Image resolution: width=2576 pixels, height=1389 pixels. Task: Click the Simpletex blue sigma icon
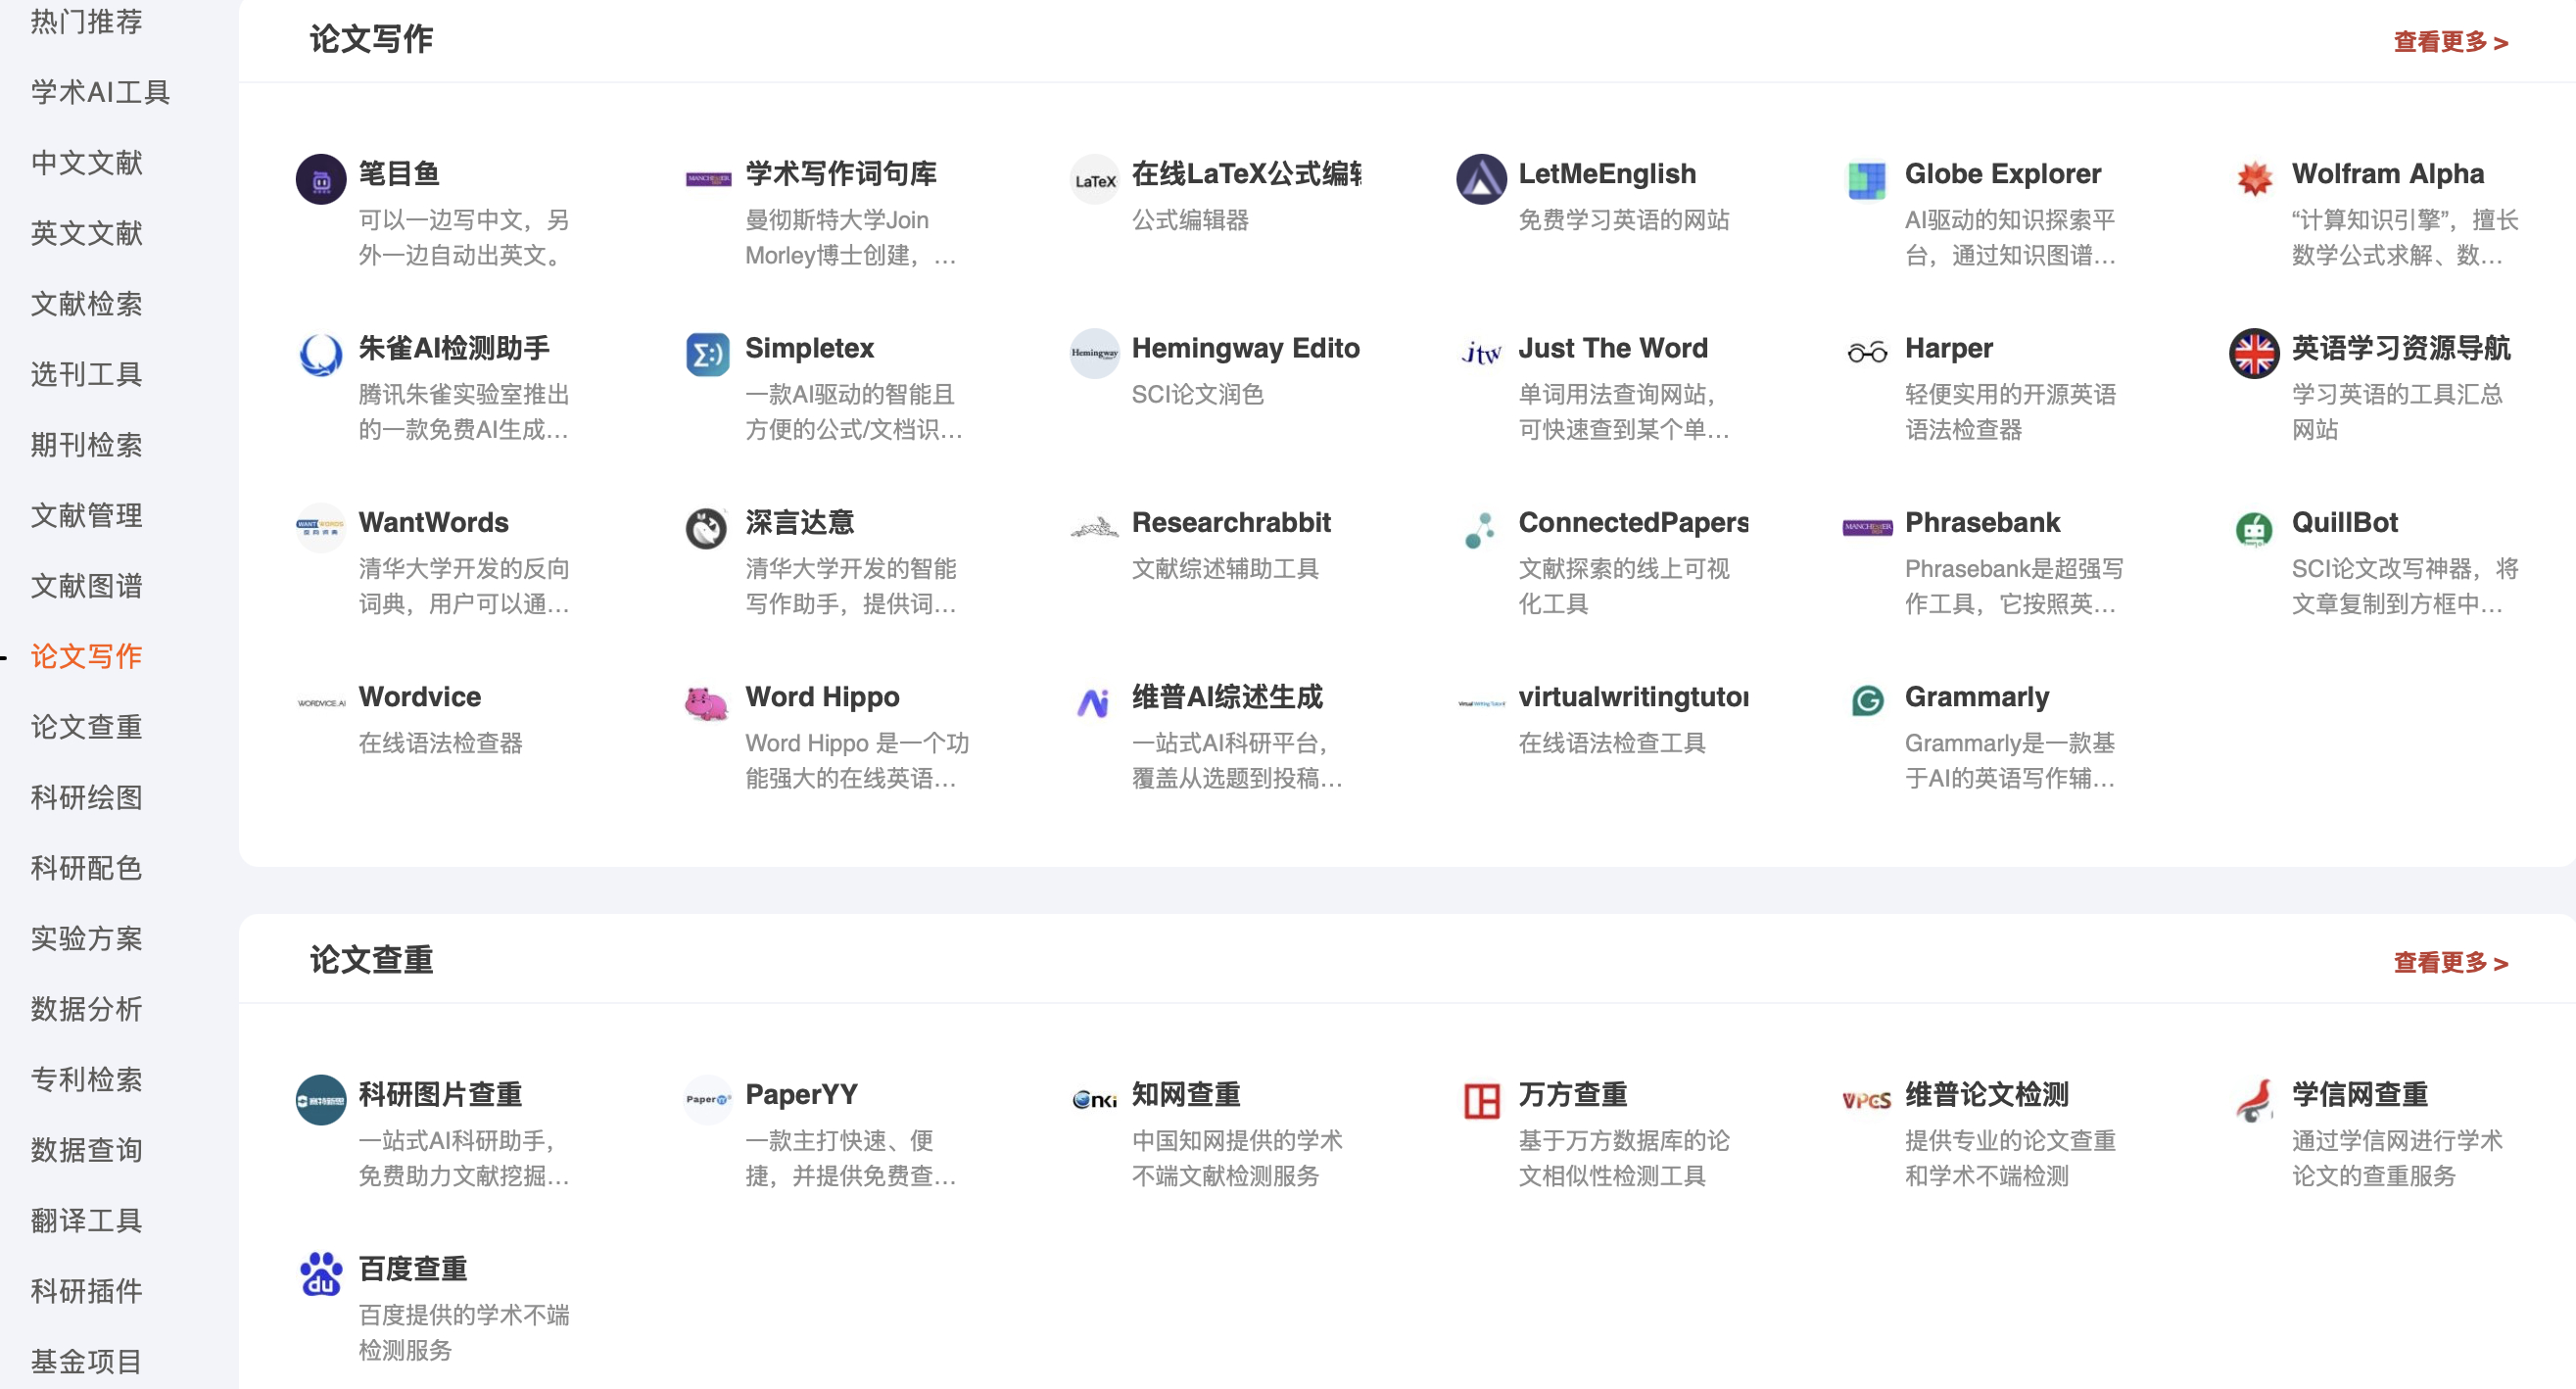coord(706,353)
